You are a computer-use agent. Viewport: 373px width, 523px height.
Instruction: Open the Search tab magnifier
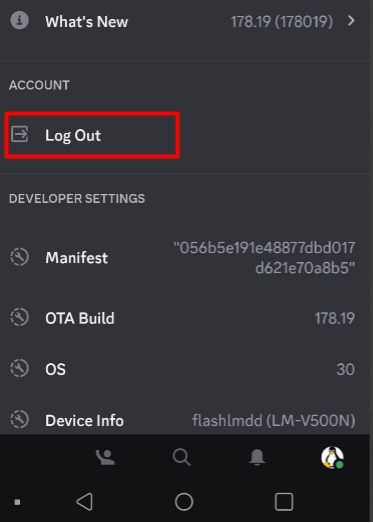click(181, 457)
